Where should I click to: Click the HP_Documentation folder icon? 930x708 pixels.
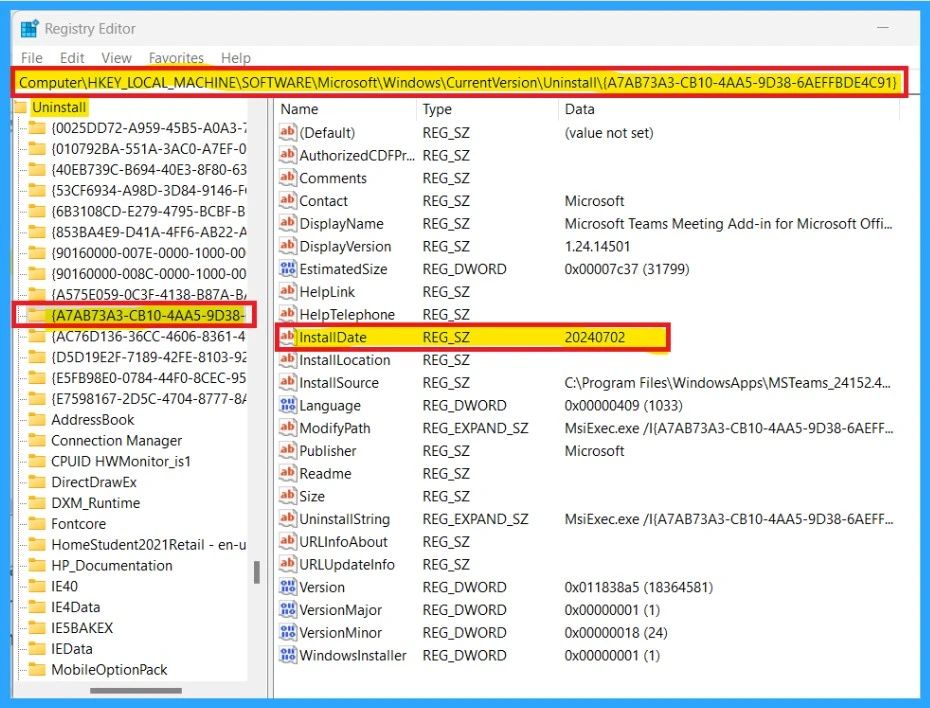click(37, 565)
